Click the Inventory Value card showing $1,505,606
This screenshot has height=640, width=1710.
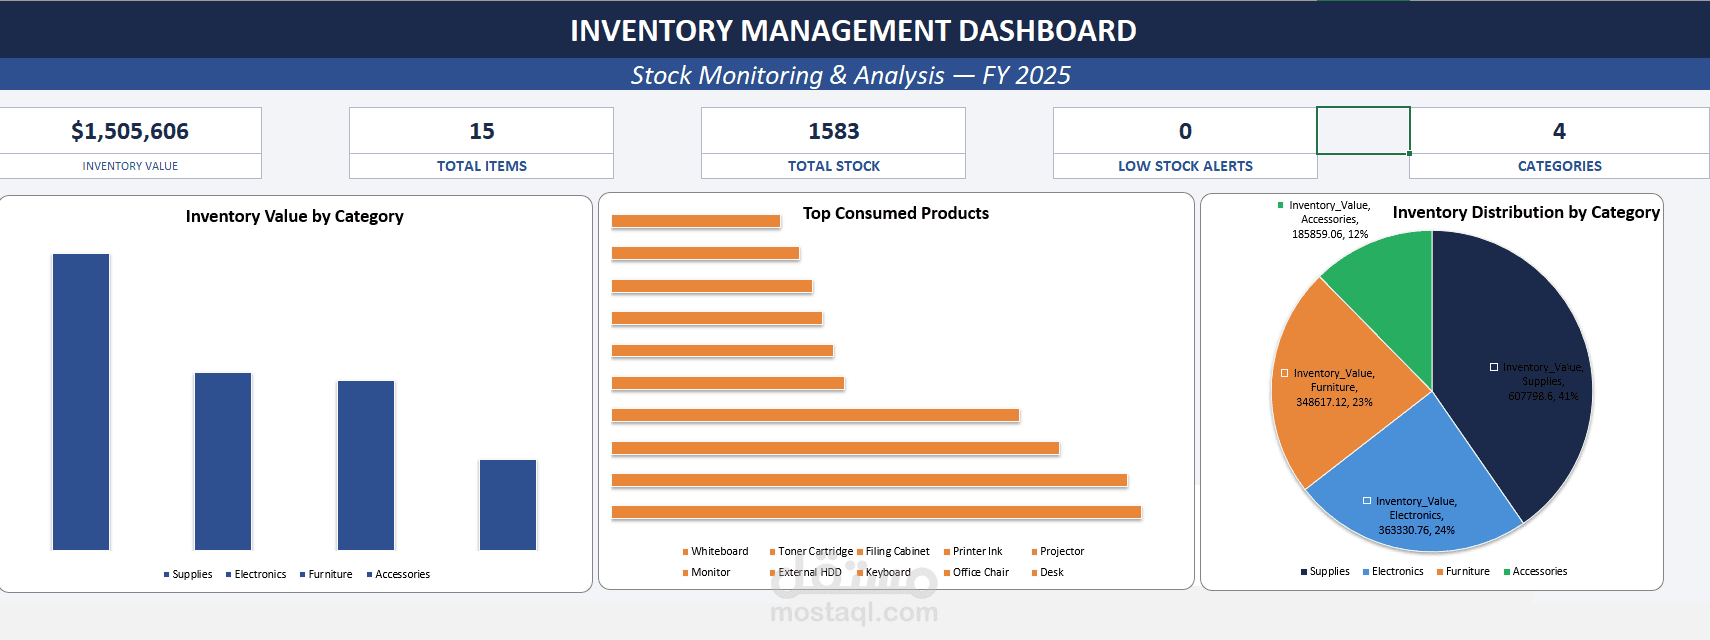click(x=130, y=132)
